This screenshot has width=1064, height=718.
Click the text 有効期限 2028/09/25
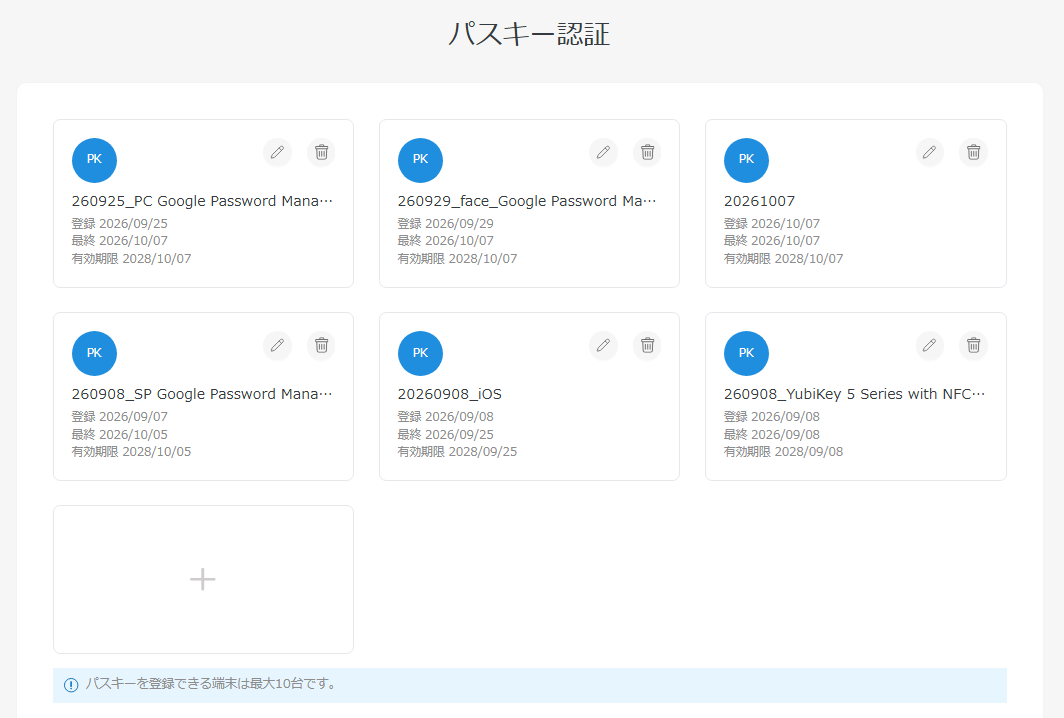[x=457, y=451]
